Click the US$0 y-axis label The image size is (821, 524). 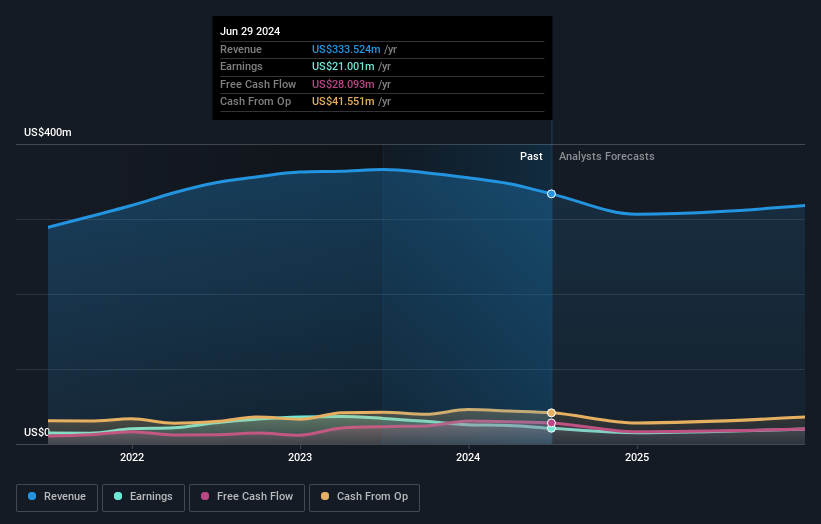click(37, 432)
